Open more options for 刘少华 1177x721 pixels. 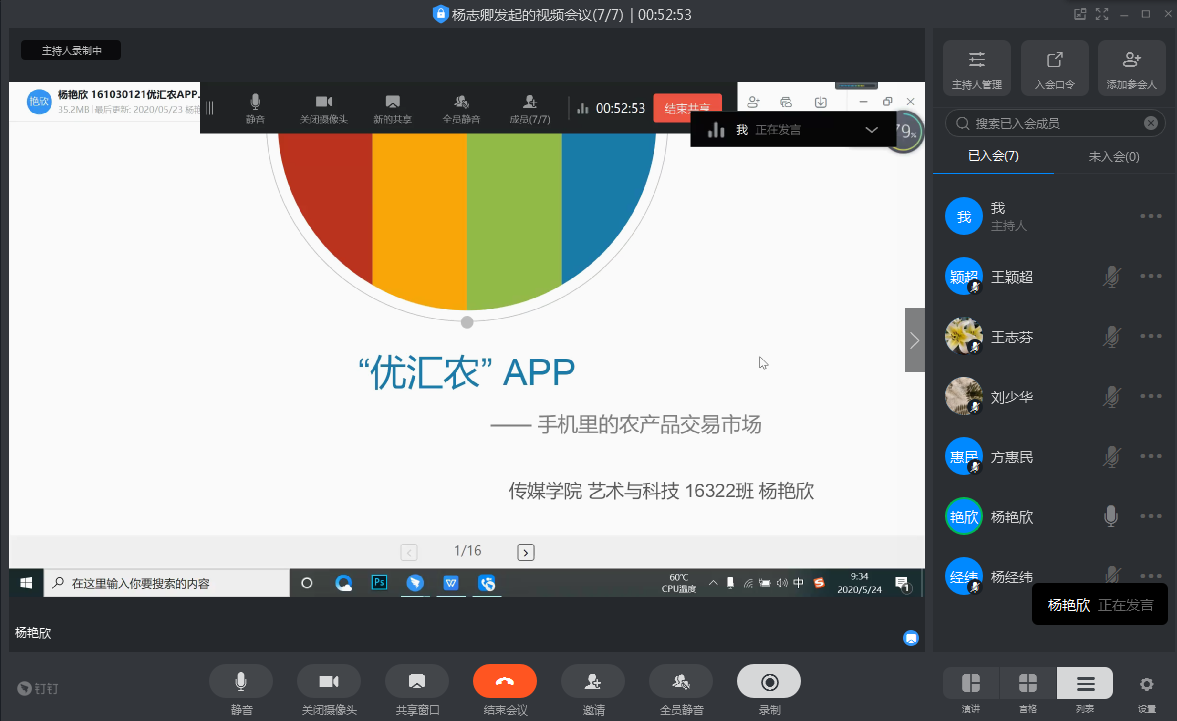(x=1151, y=396)
